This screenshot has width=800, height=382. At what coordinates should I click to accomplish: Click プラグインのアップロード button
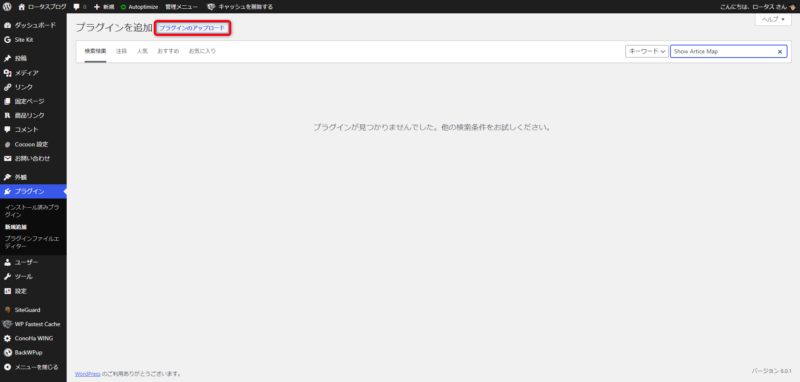click(x=192, y=29)
